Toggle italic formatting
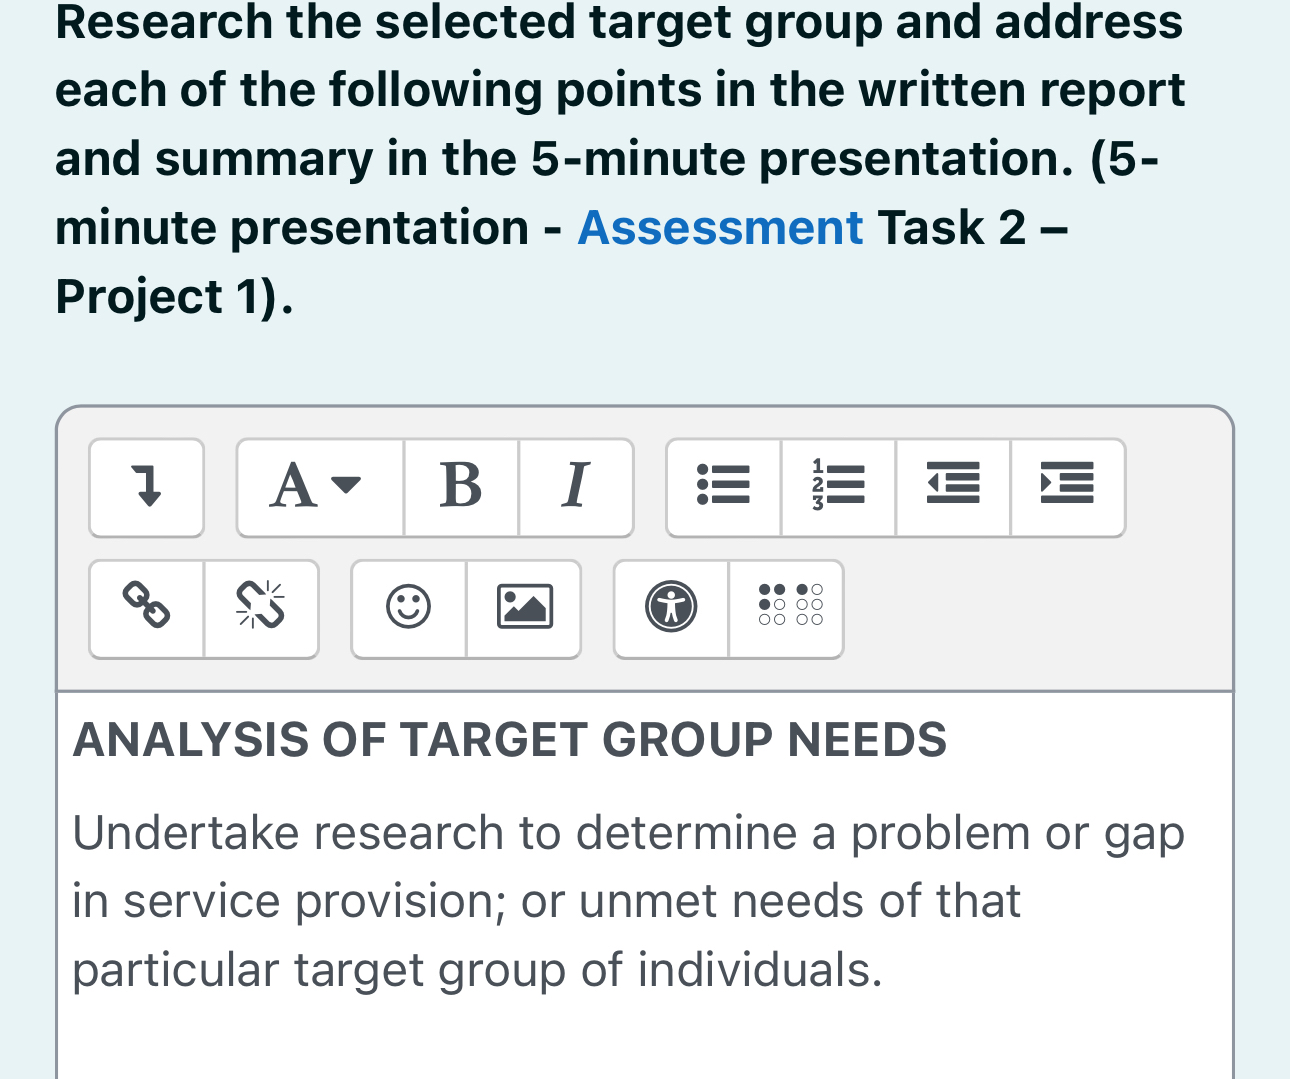The width and height of the screenshot is (1290, 1079). 576,487
